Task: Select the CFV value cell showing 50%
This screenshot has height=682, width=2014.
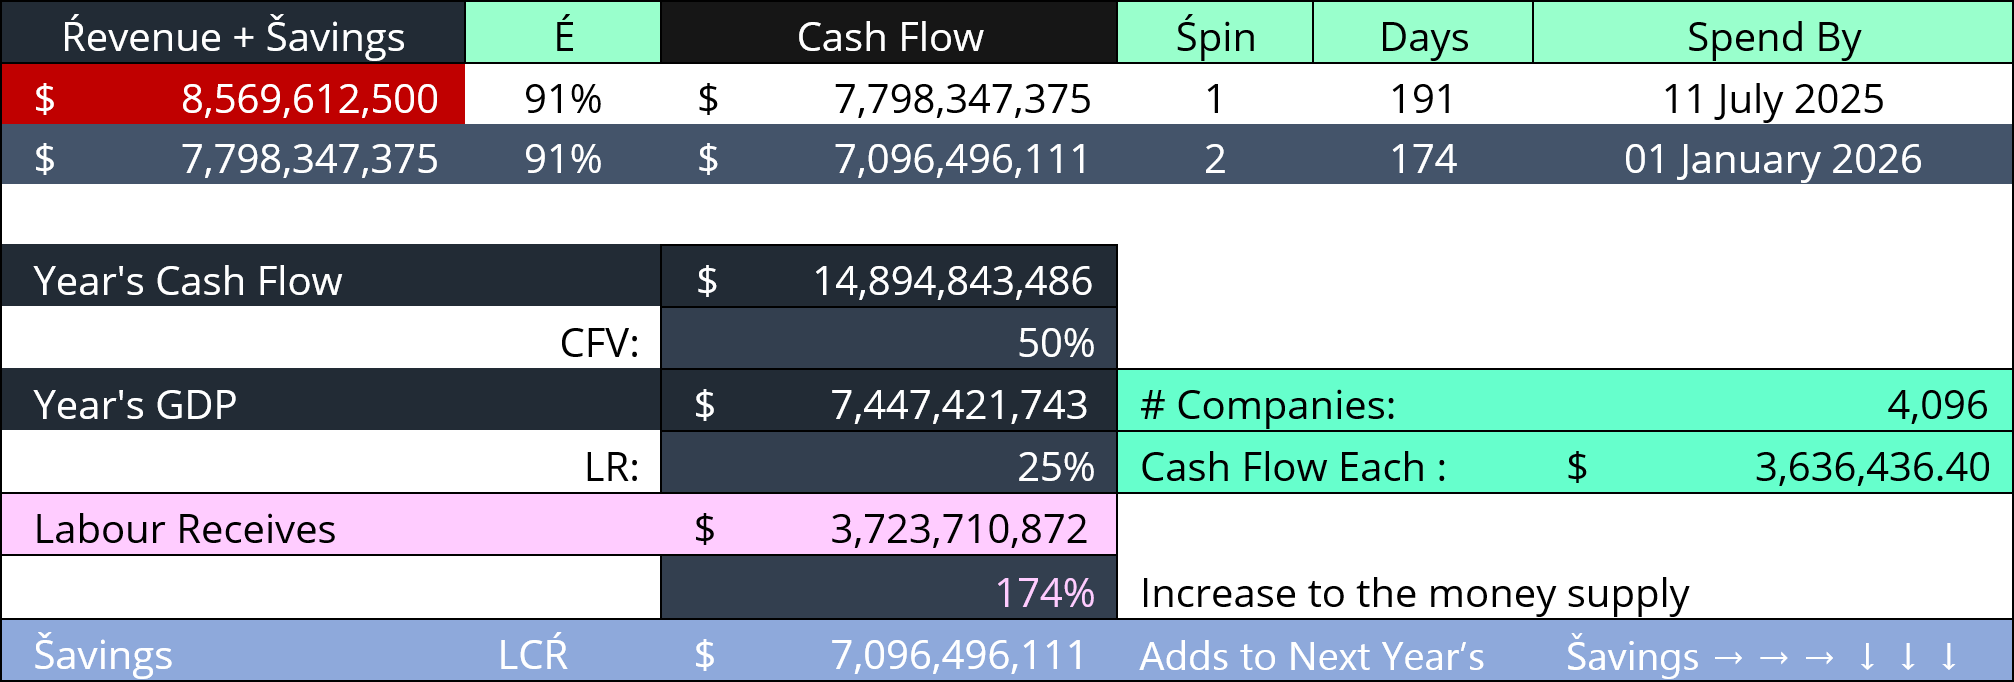Action: click(1055, 343)
